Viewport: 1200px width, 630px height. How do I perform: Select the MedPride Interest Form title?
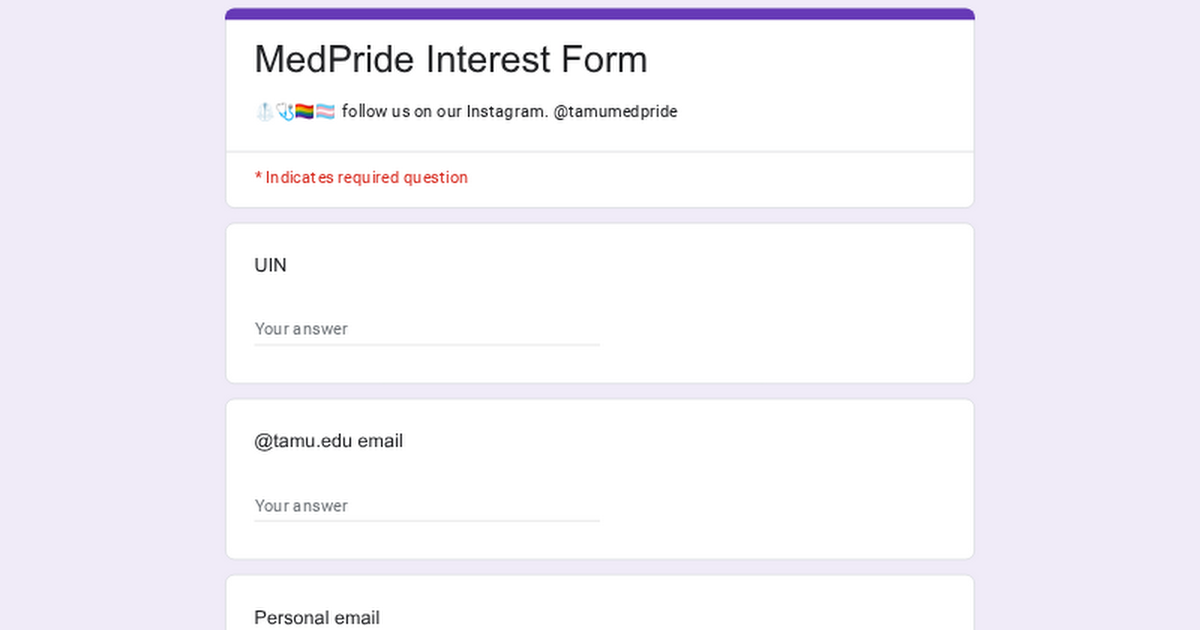click(x=450, y=59)
